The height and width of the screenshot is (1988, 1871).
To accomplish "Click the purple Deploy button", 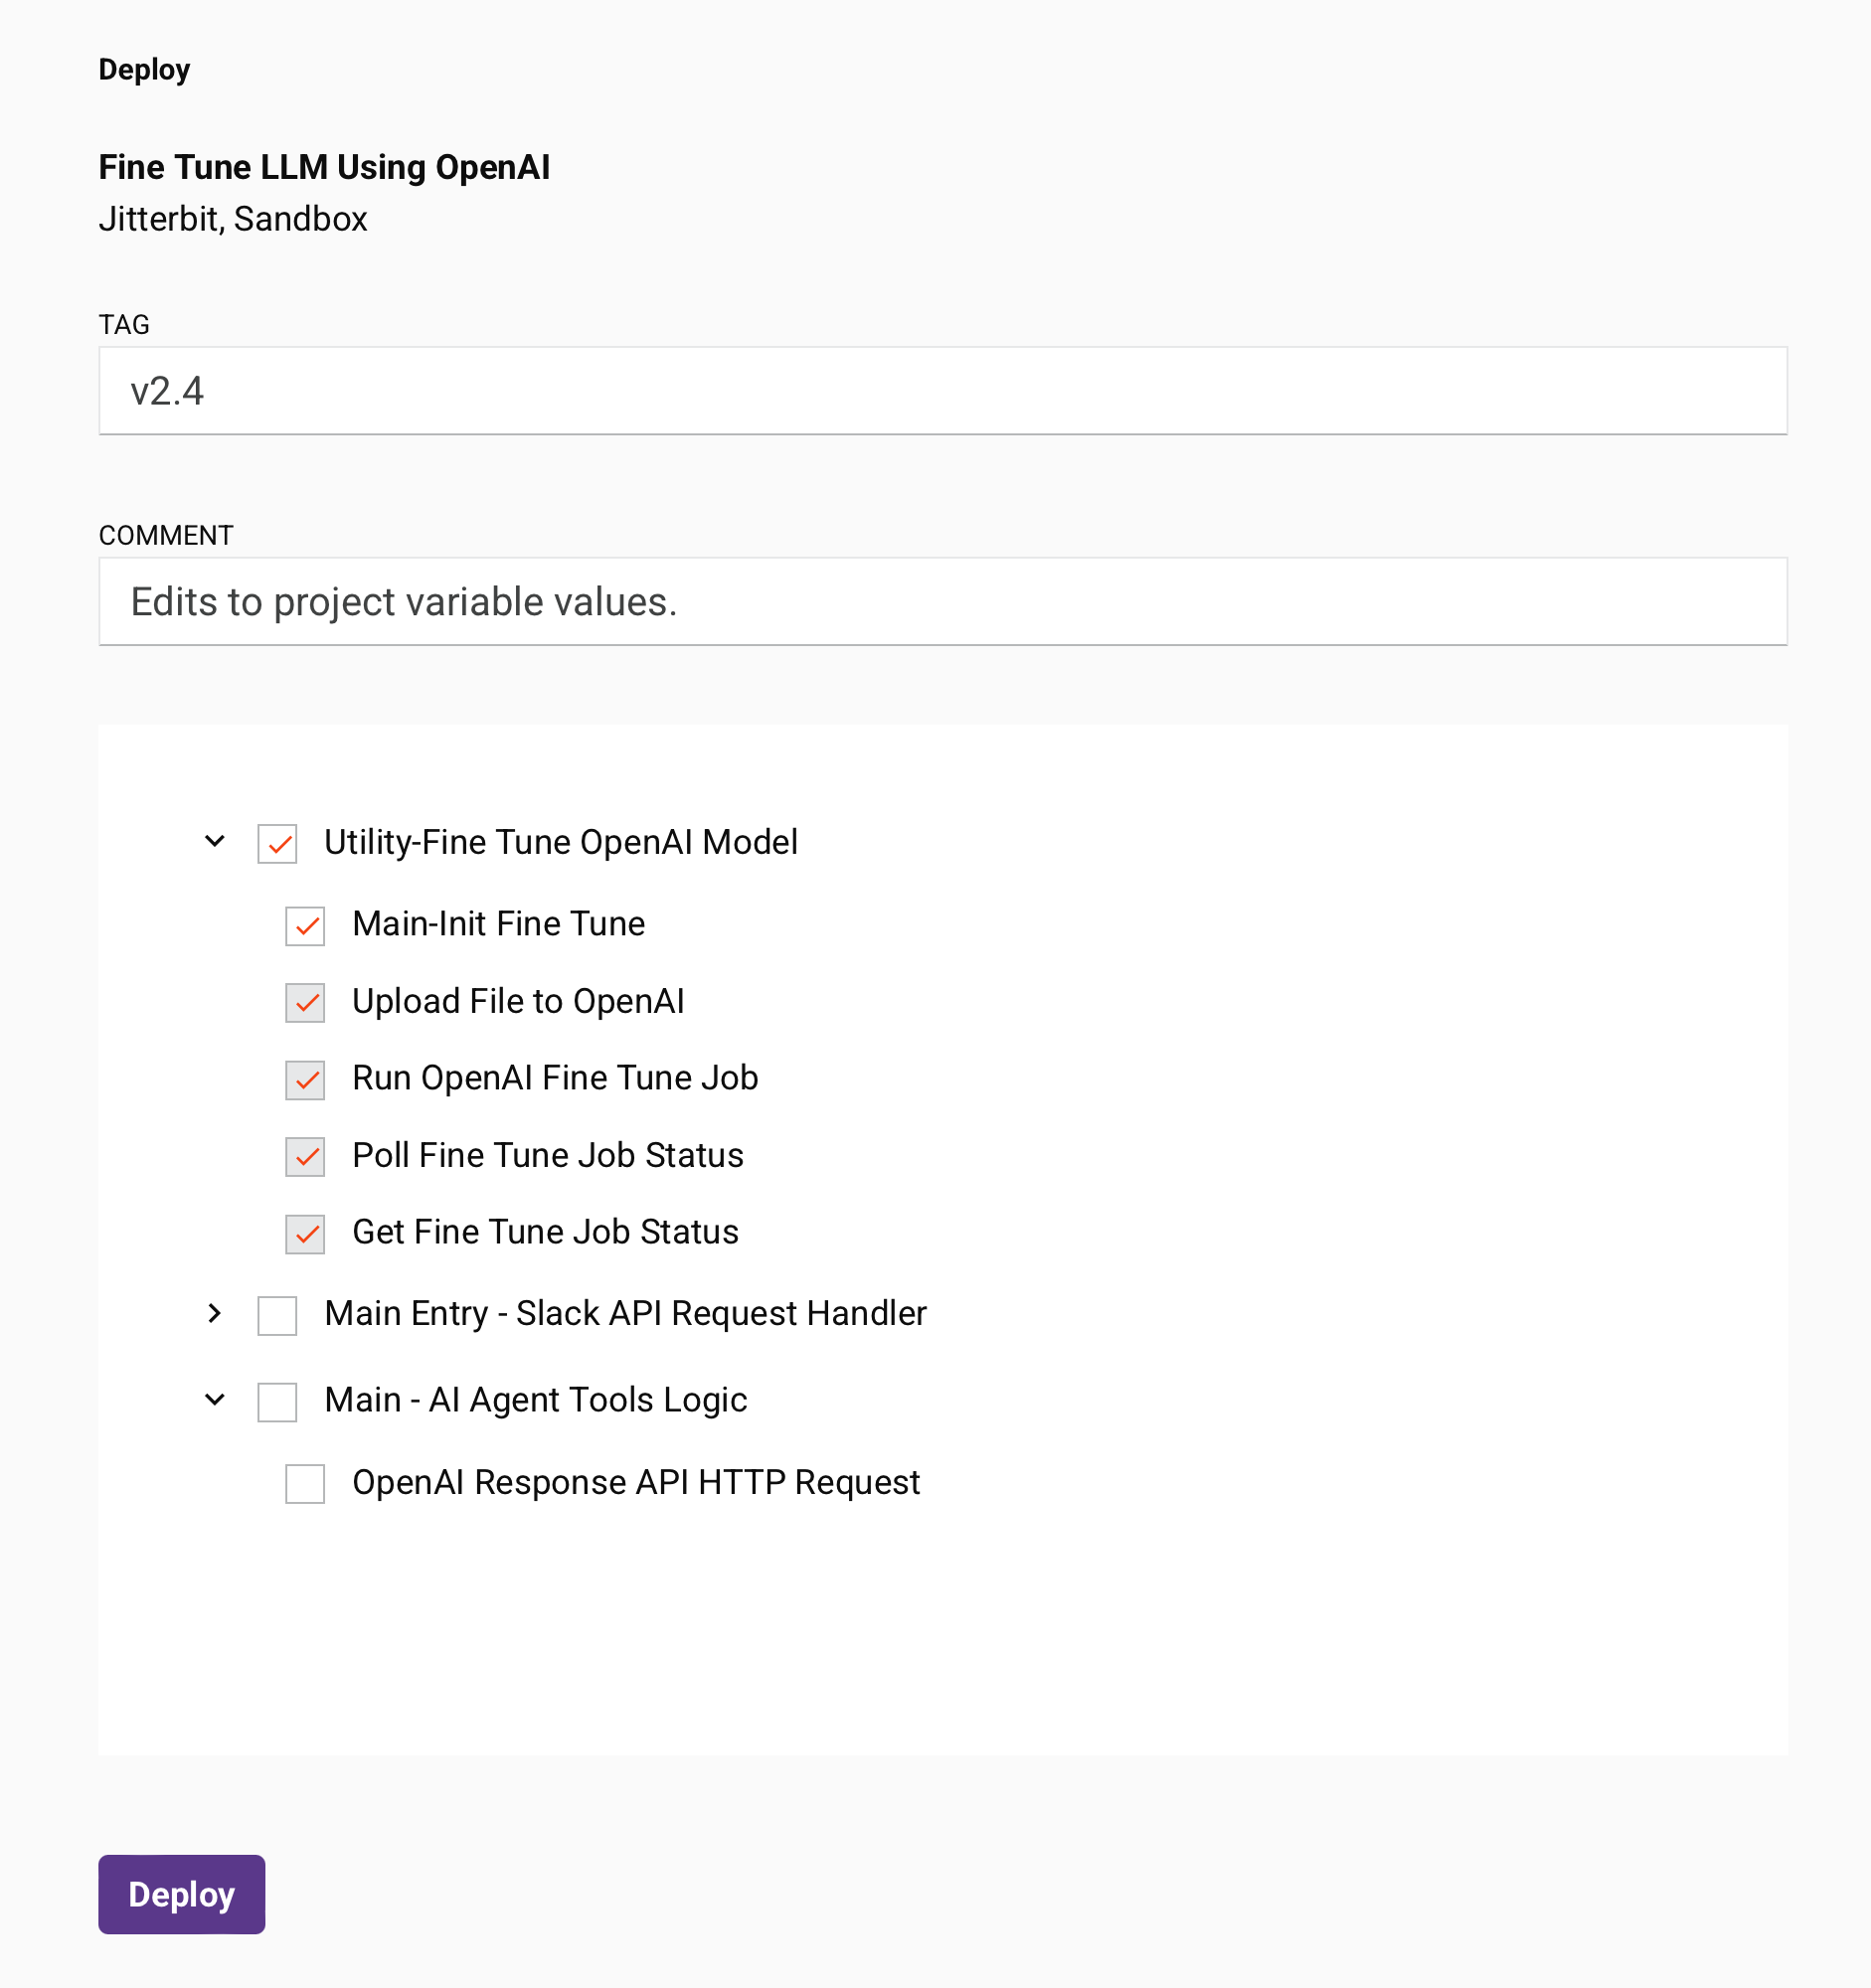I will (x=181, y=1894).
